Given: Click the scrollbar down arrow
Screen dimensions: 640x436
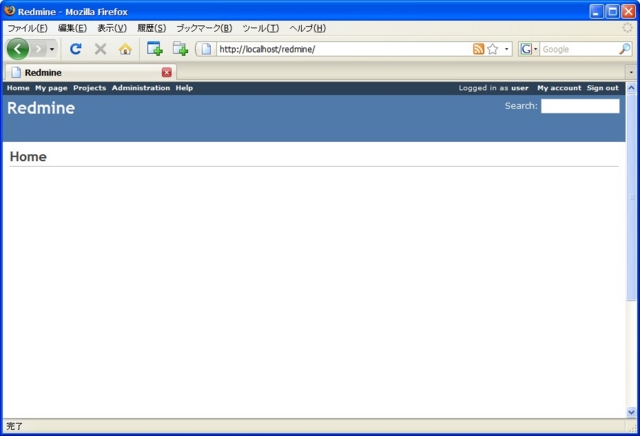Looking at the screenshot, I should 631,412.
